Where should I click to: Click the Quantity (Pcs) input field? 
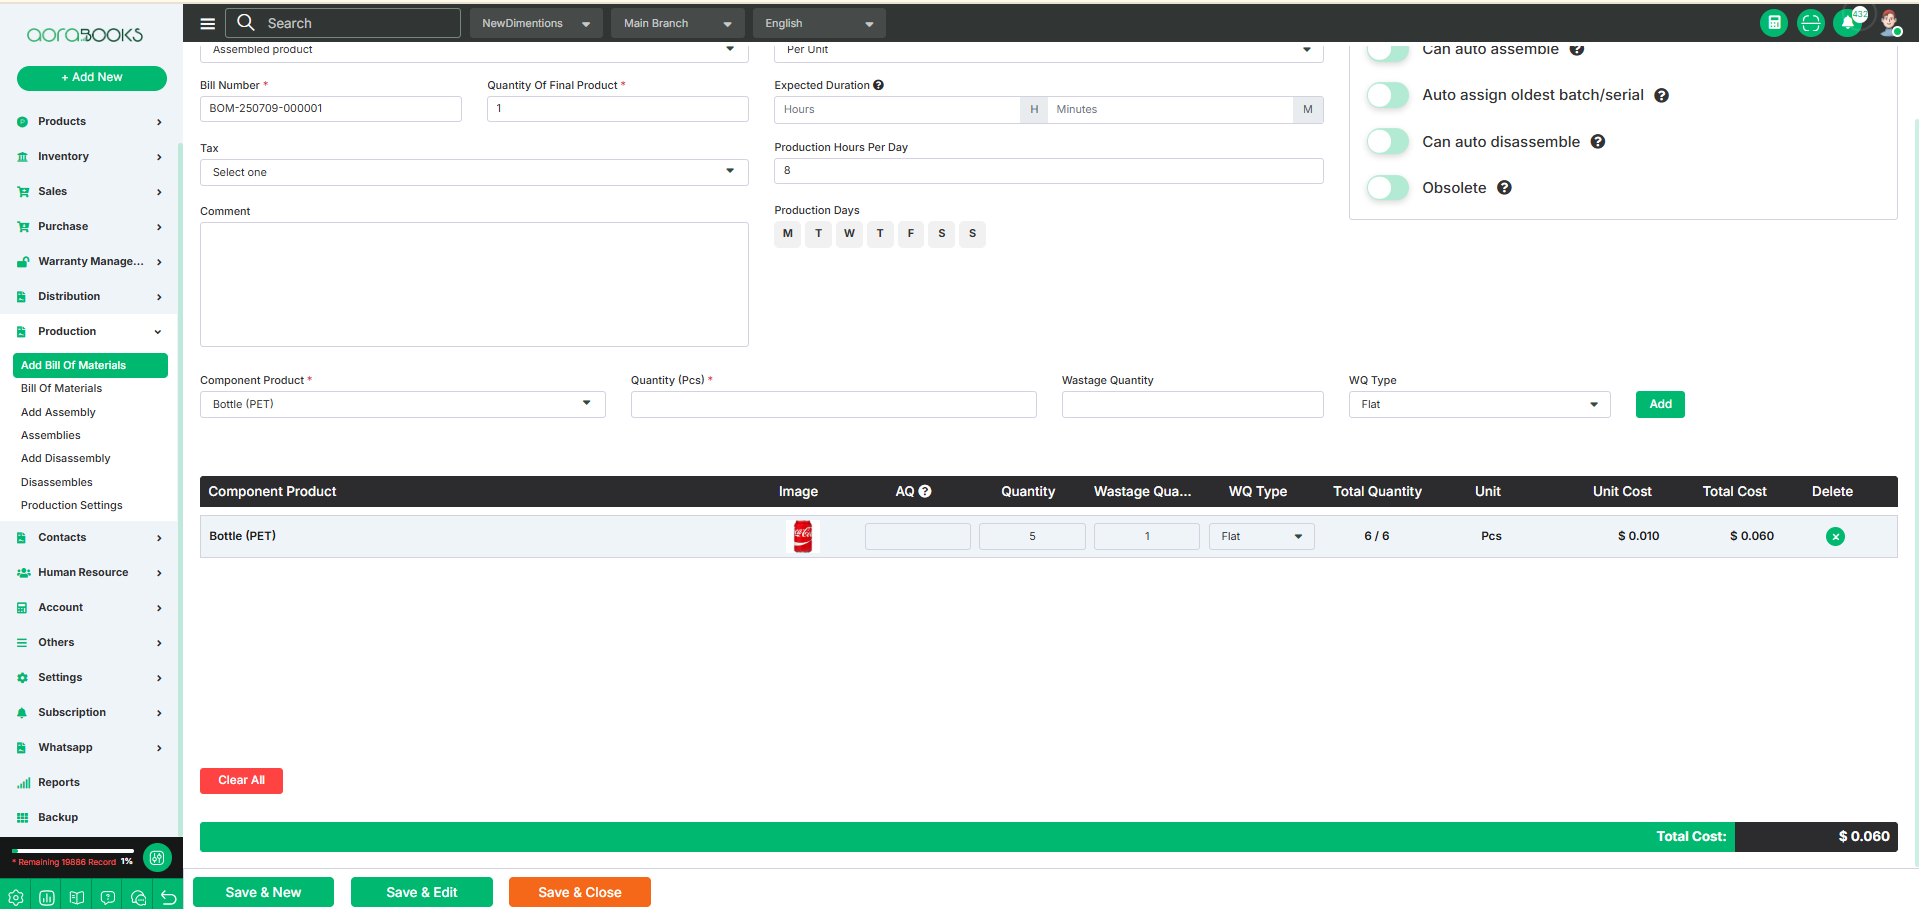(834, 404)
